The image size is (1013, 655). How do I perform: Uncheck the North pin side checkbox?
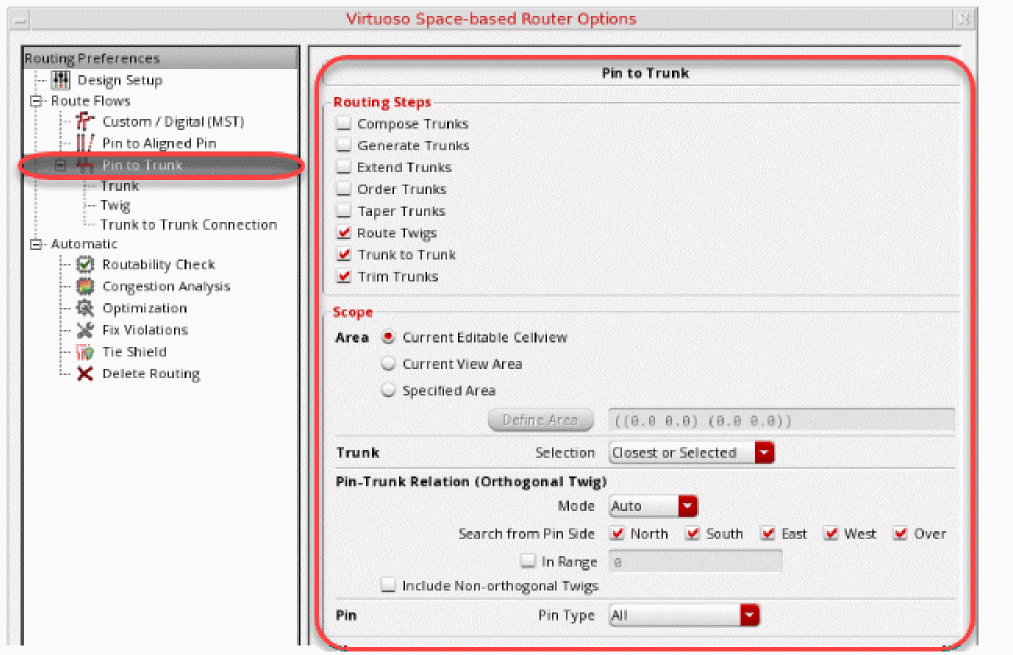(618, 534)
